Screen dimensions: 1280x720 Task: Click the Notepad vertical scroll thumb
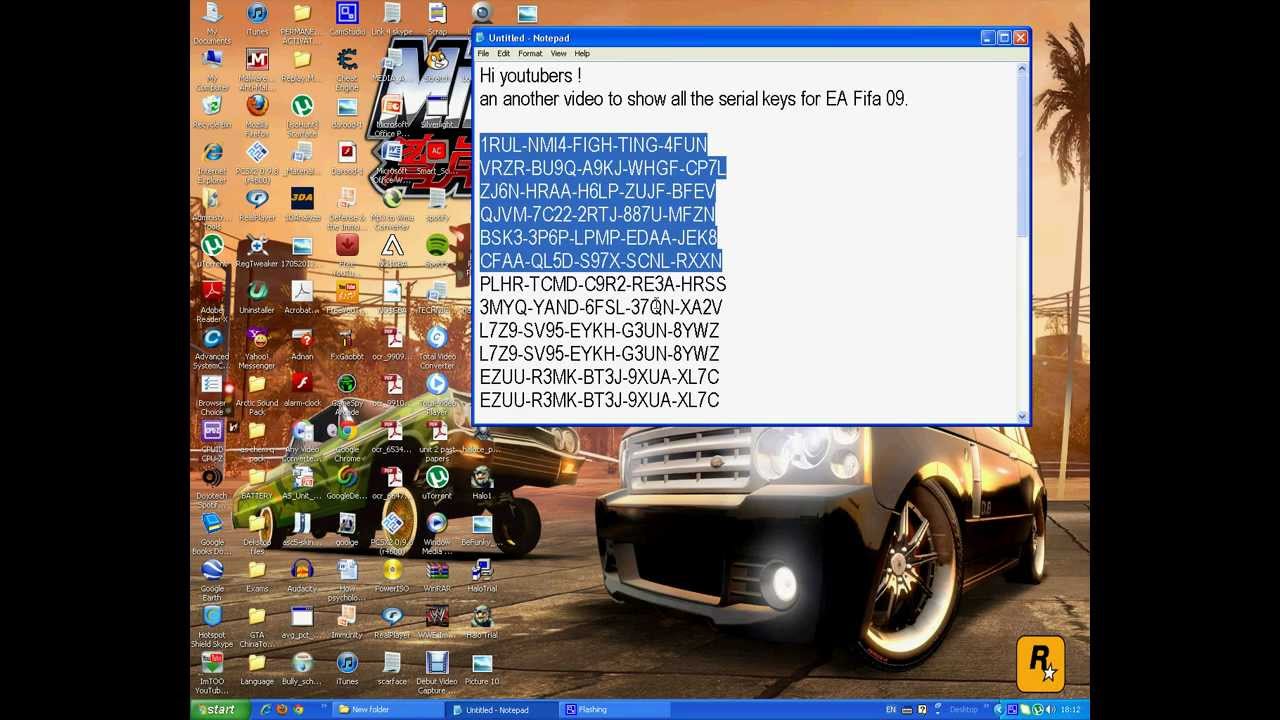coord(1022,156)
